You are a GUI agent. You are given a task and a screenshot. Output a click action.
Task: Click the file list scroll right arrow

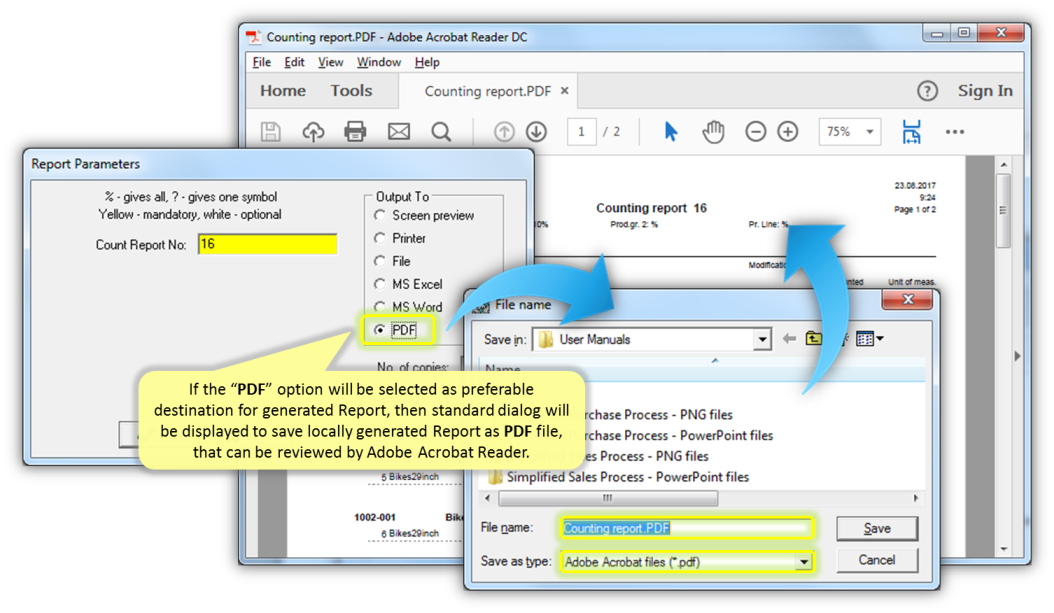click(x=916, y=498)
